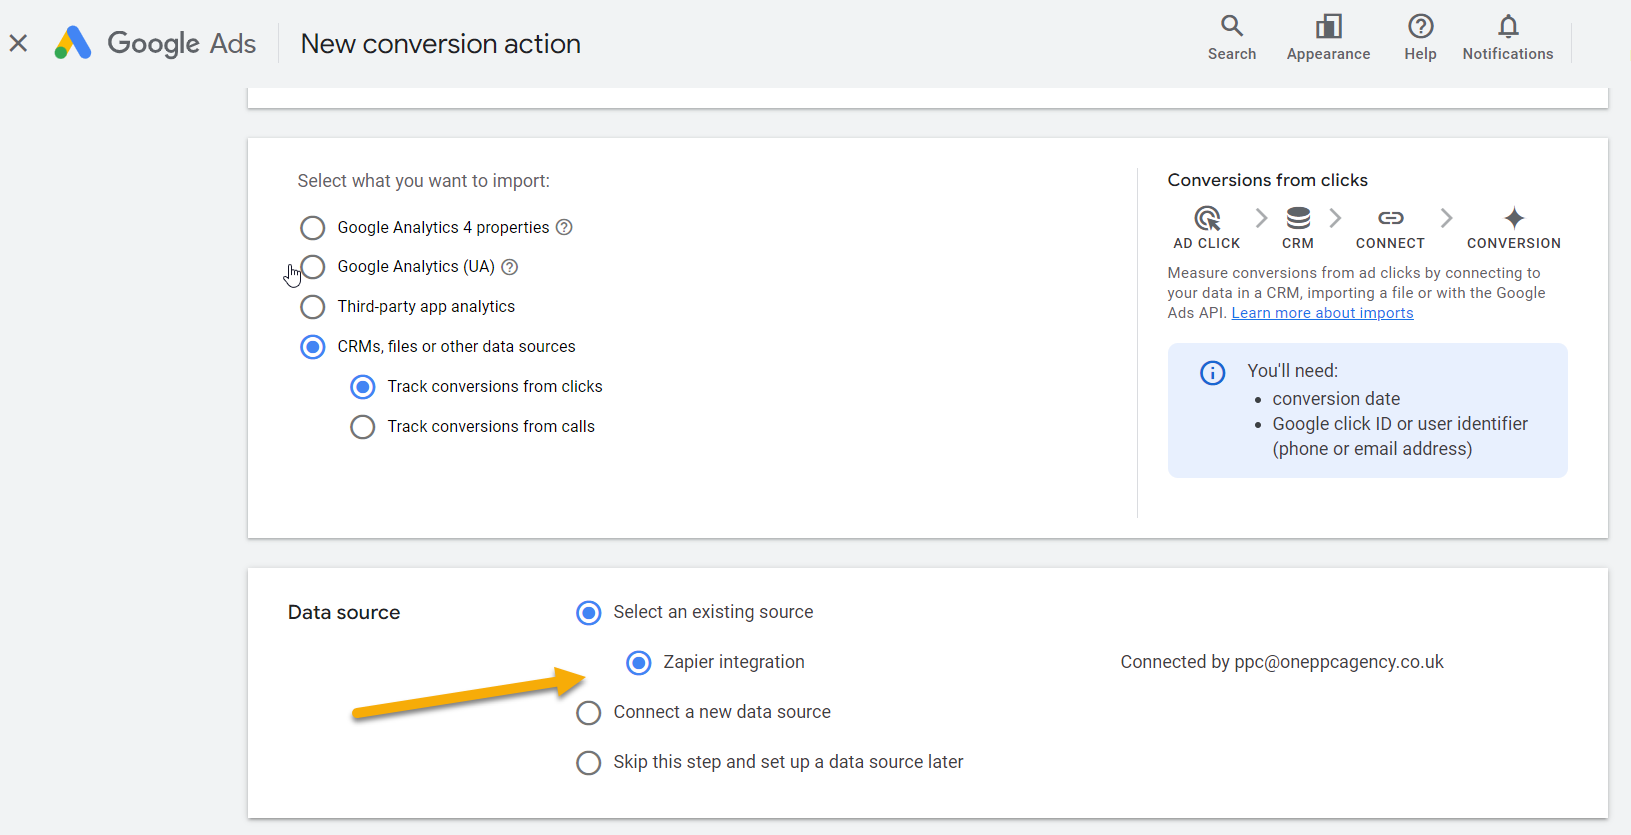
Task: Click the CRM database icon
Action: (x=1298, y=218)
